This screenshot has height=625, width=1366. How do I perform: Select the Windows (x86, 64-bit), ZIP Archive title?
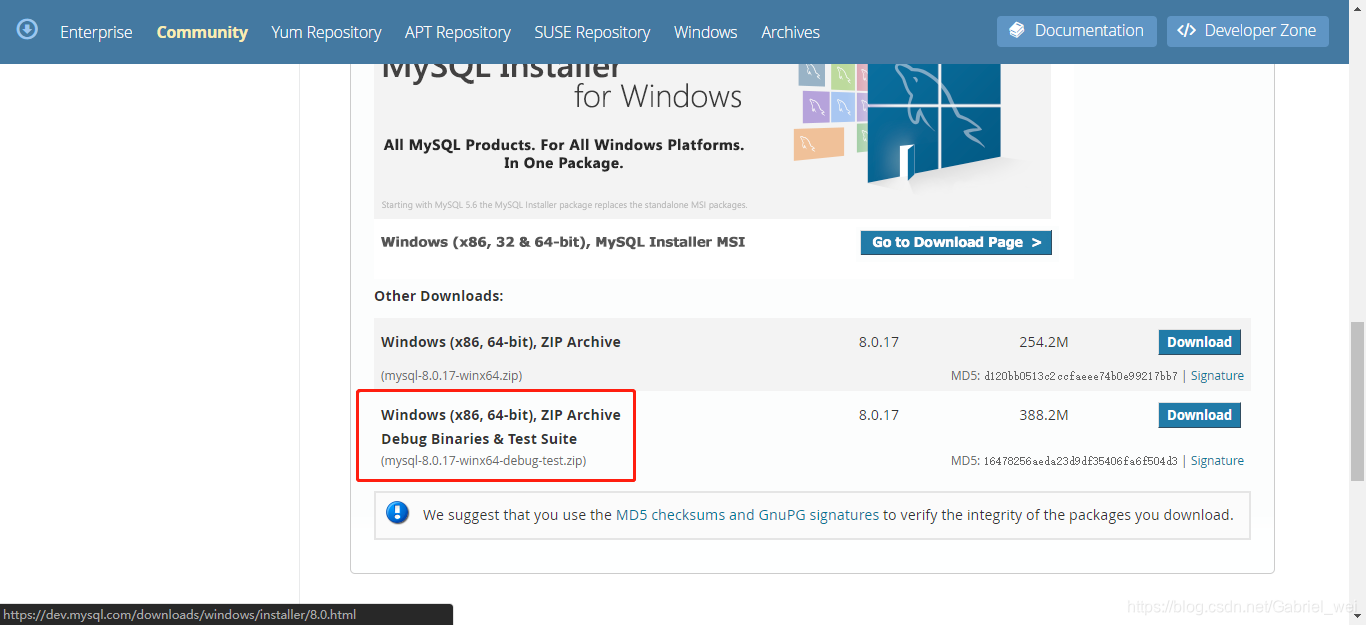pos(501,342)
